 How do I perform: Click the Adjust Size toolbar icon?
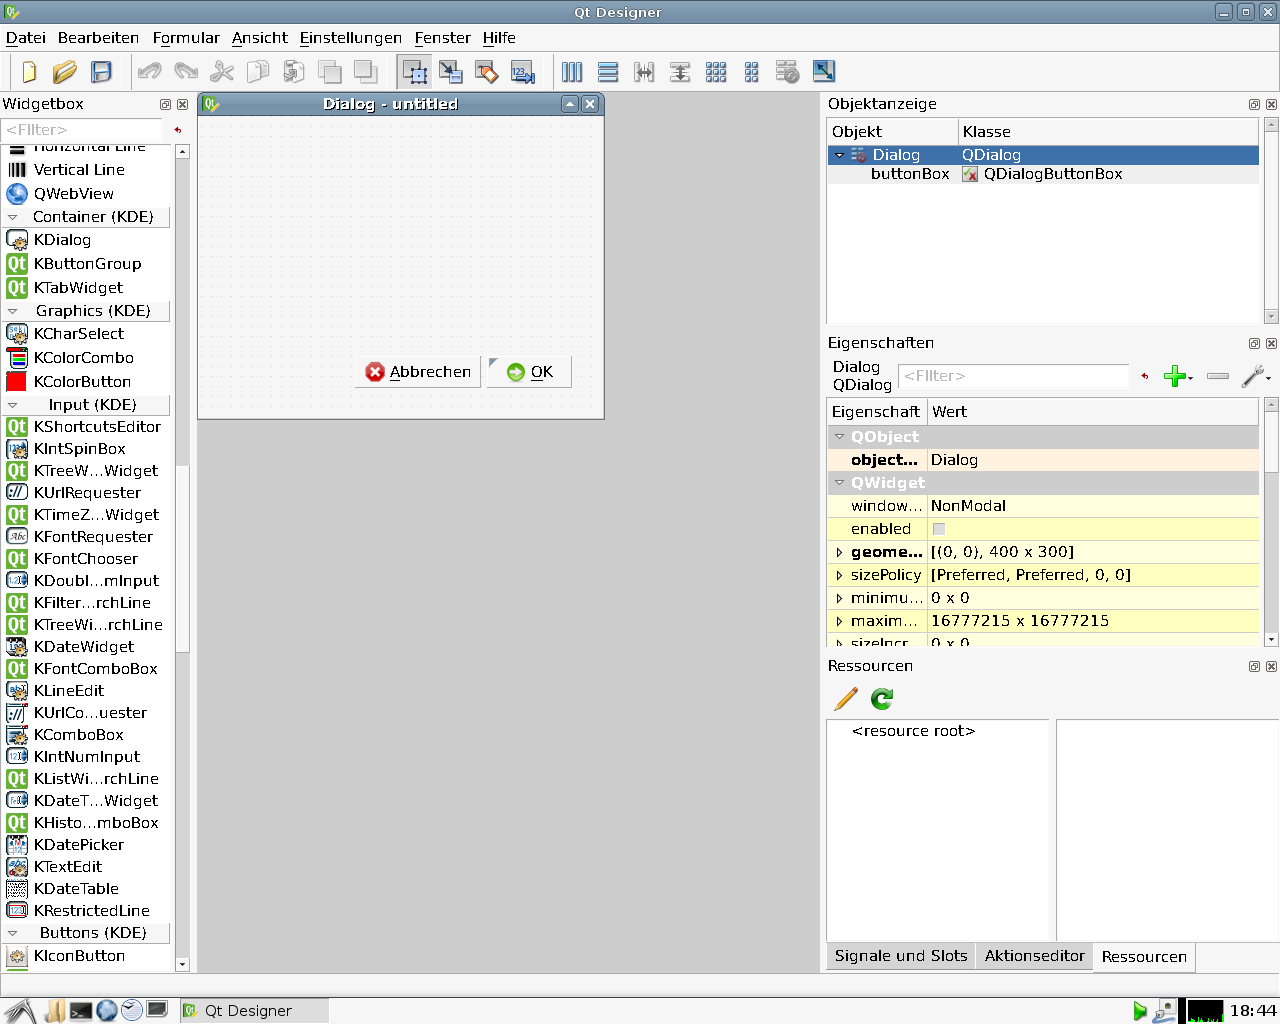click(x=824, y=72)
